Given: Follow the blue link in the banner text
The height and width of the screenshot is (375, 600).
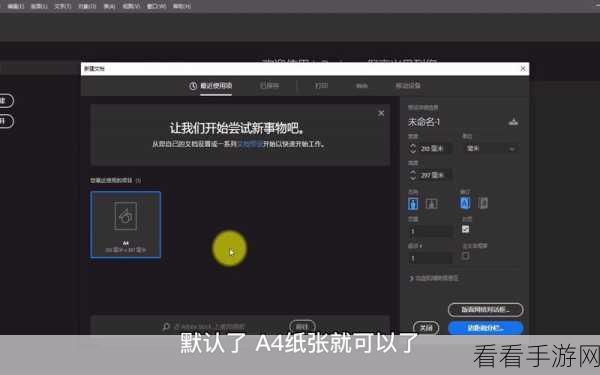Looking at the screenshot, I should pyautogui.click(x=250, y=144).
